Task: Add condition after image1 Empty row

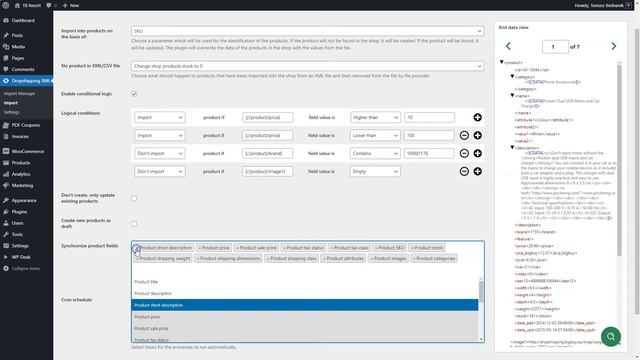Action: [477, 171]
